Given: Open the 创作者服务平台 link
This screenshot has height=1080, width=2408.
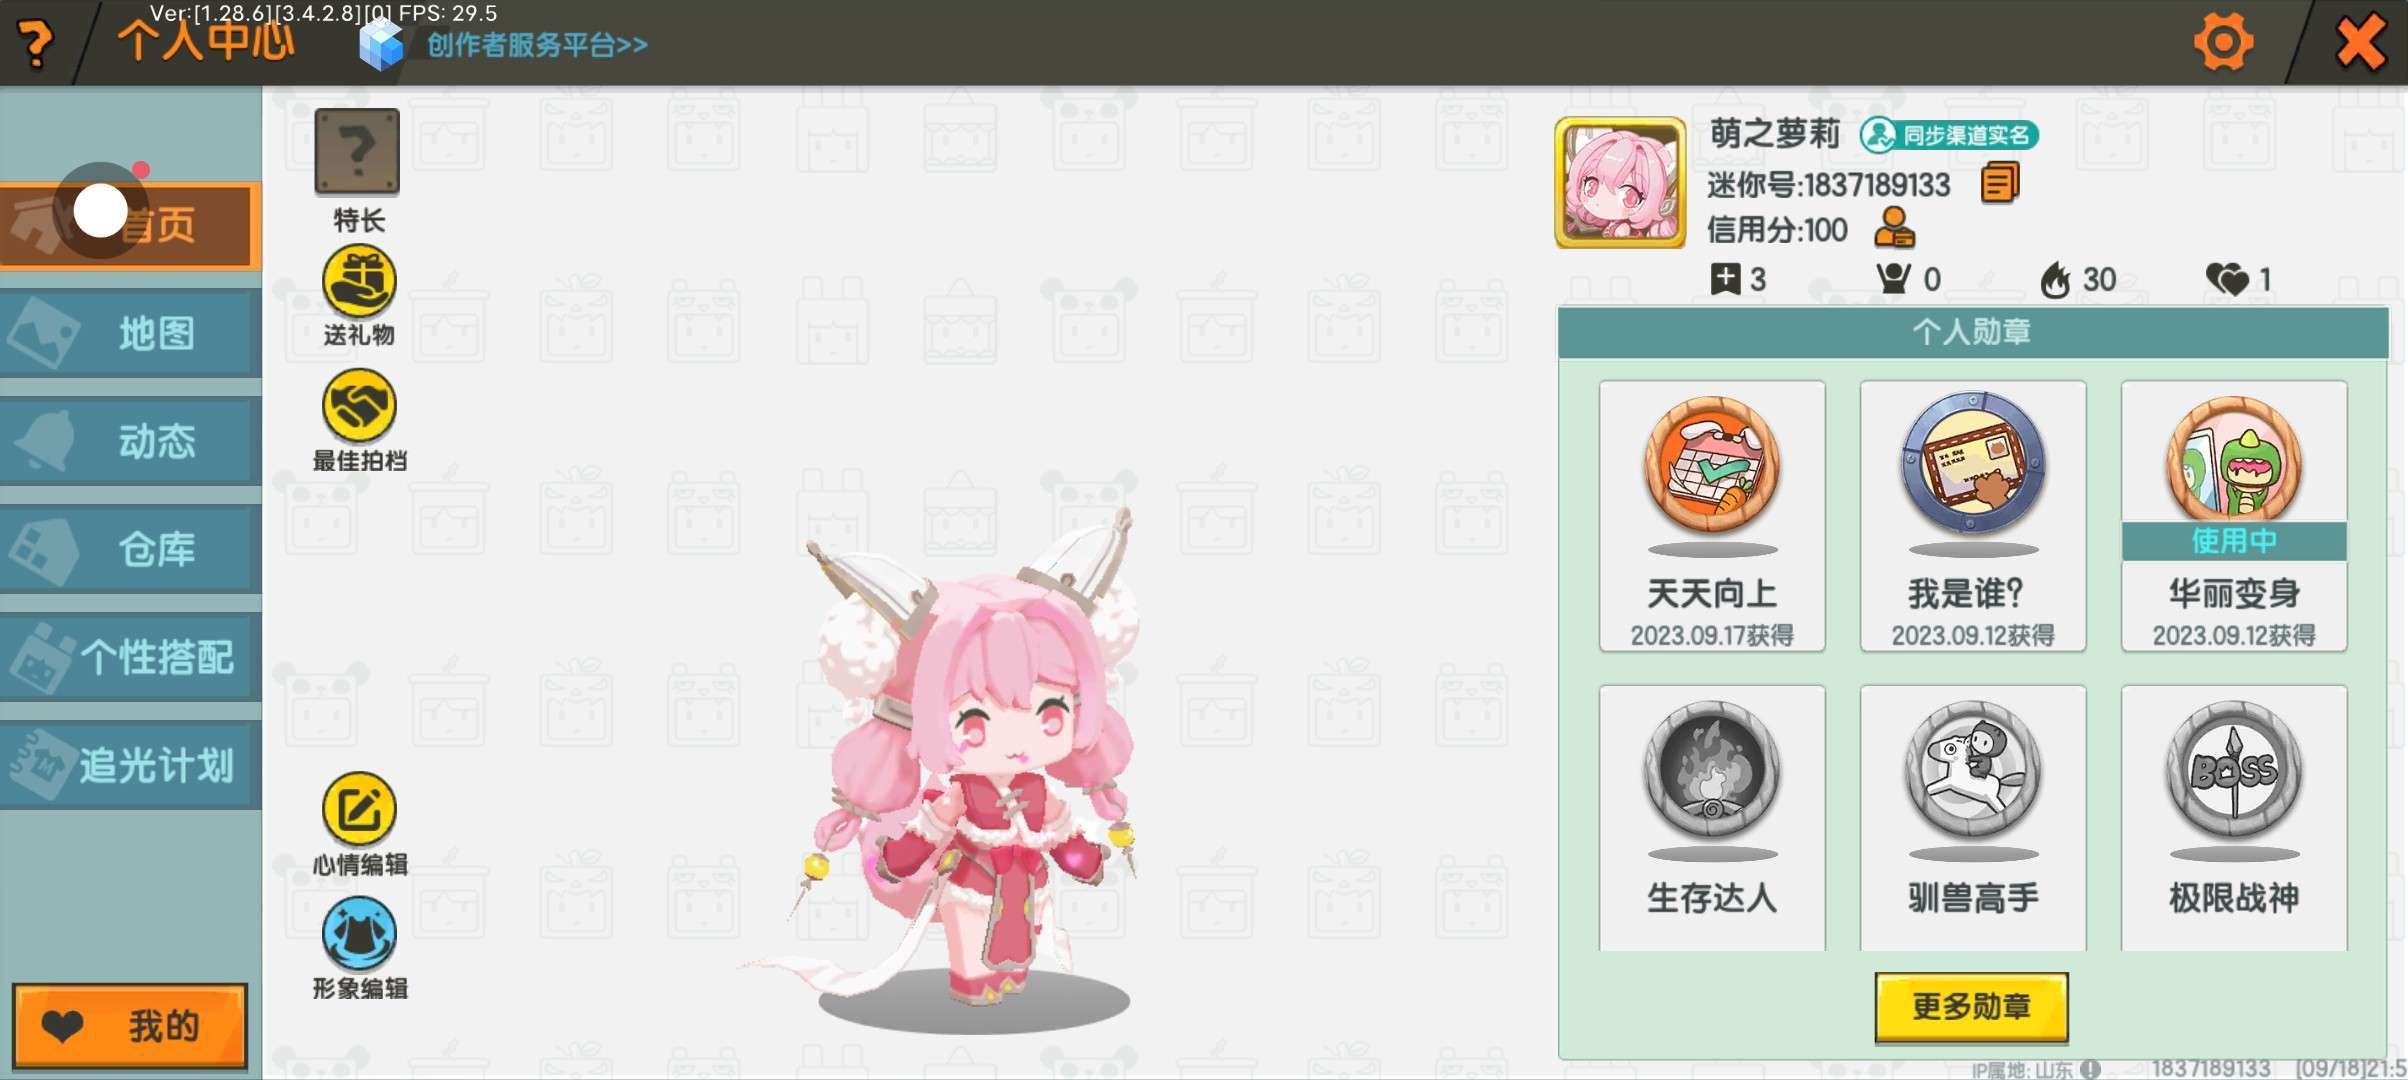Looking at the screenshot, I should tap(537, 45).
